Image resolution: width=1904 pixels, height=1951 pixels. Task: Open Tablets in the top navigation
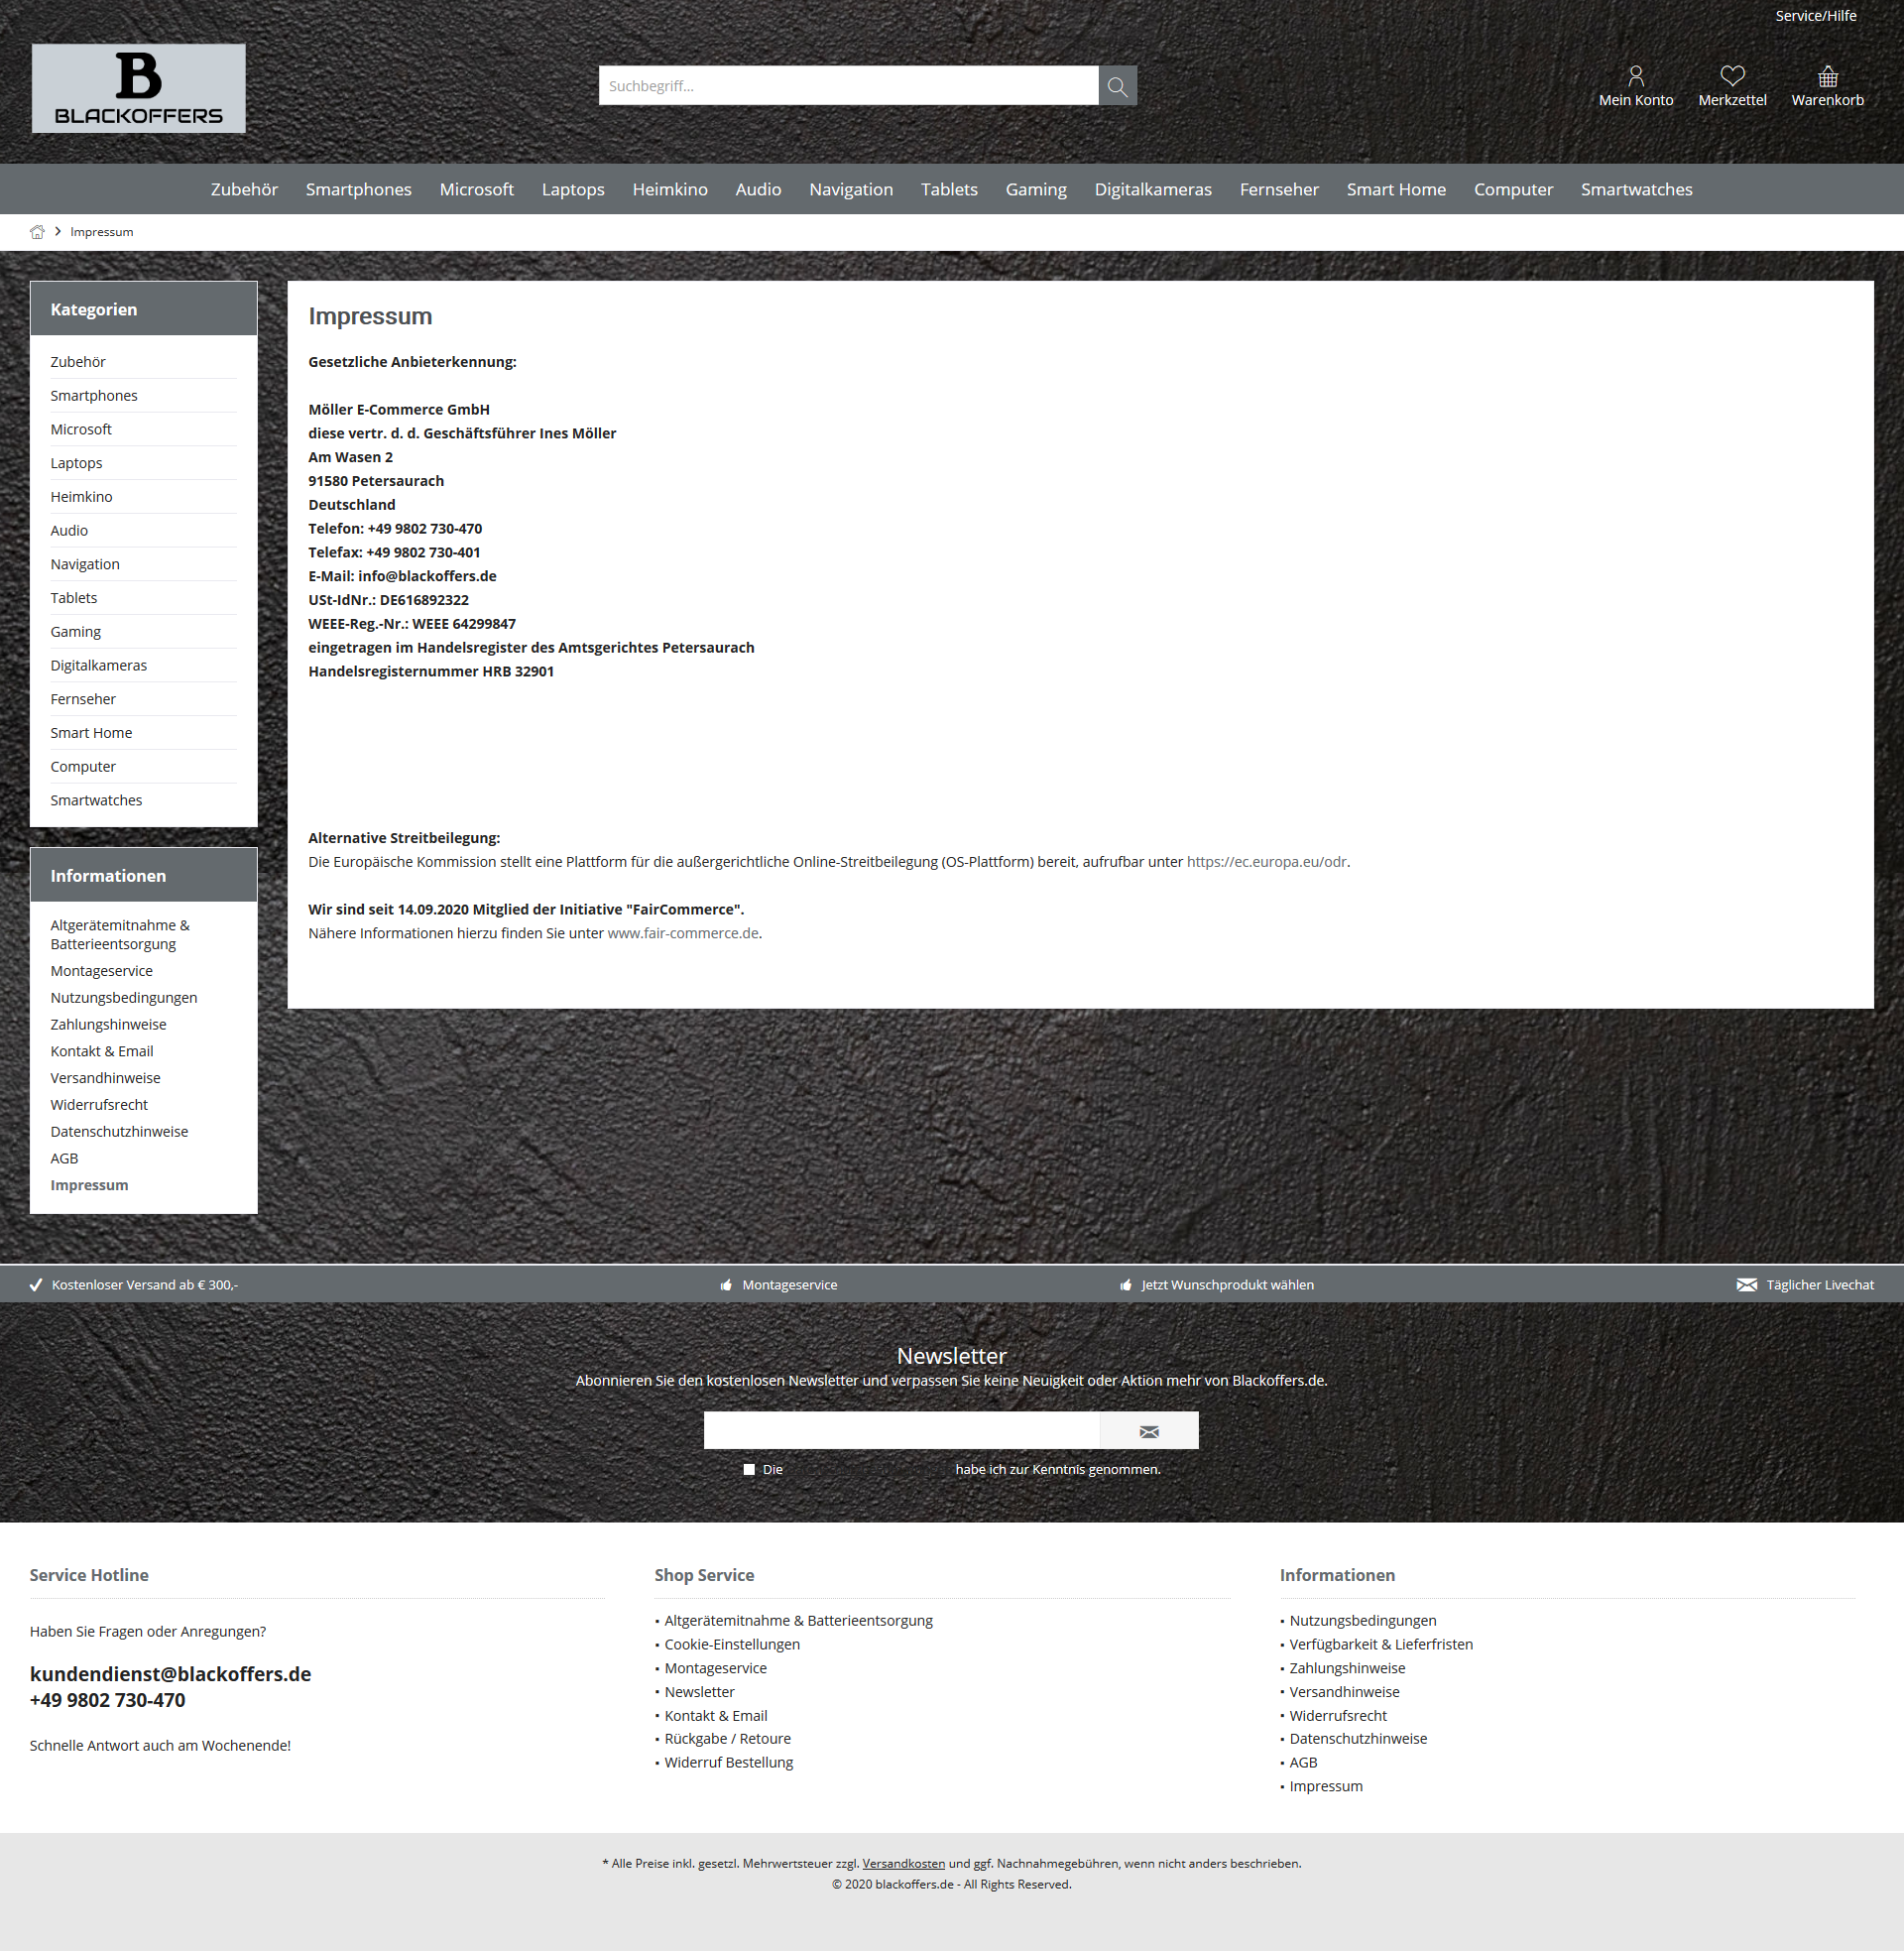pyautogui.click(x=949, y=189)
